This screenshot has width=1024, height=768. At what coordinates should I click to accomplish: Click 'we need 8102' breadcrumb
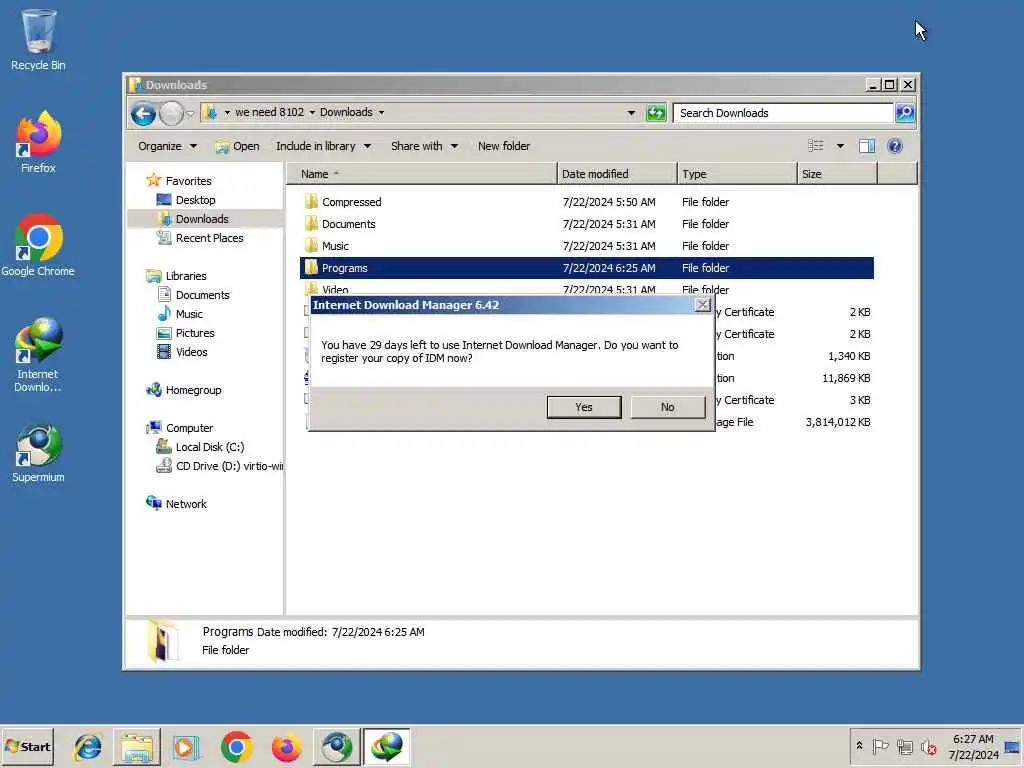point(269,112)
